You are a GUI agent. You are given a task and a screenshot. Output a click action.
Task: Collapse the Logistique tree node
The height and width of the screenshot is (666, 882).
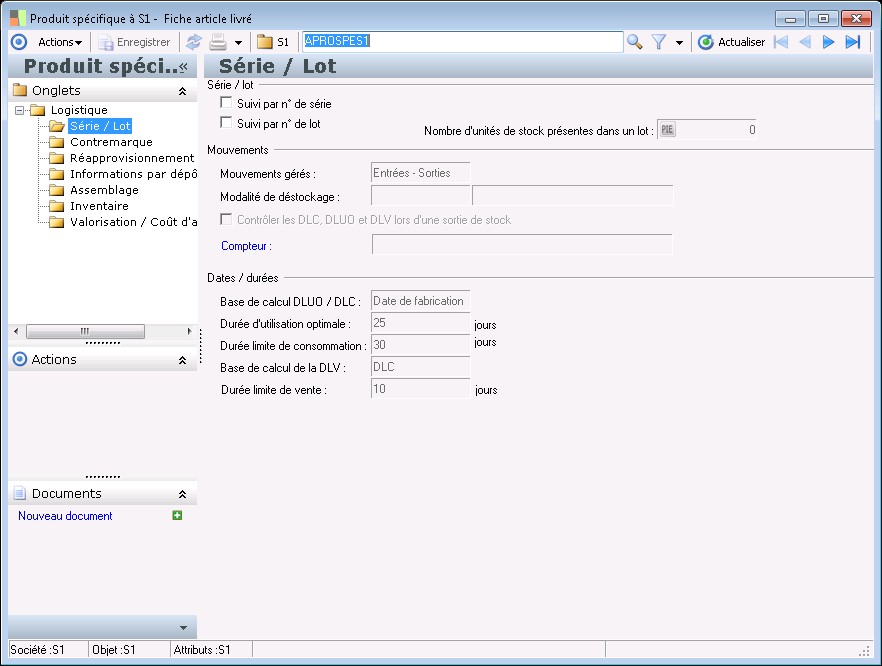click(x=20, y=110)
